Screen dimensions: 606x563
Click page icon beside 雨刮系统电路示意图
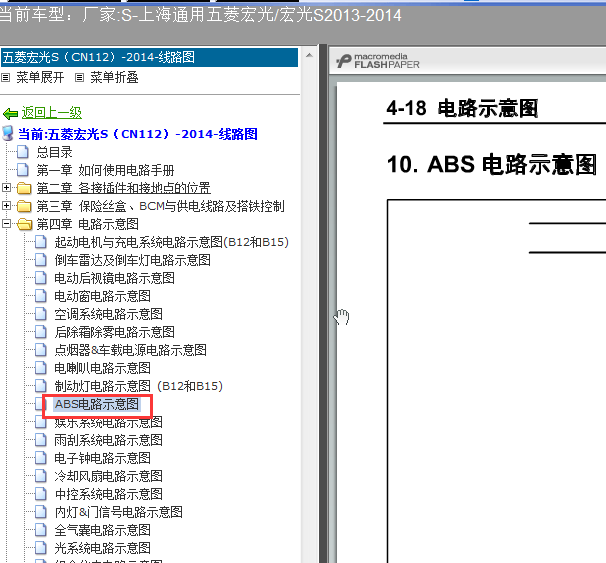41,440
